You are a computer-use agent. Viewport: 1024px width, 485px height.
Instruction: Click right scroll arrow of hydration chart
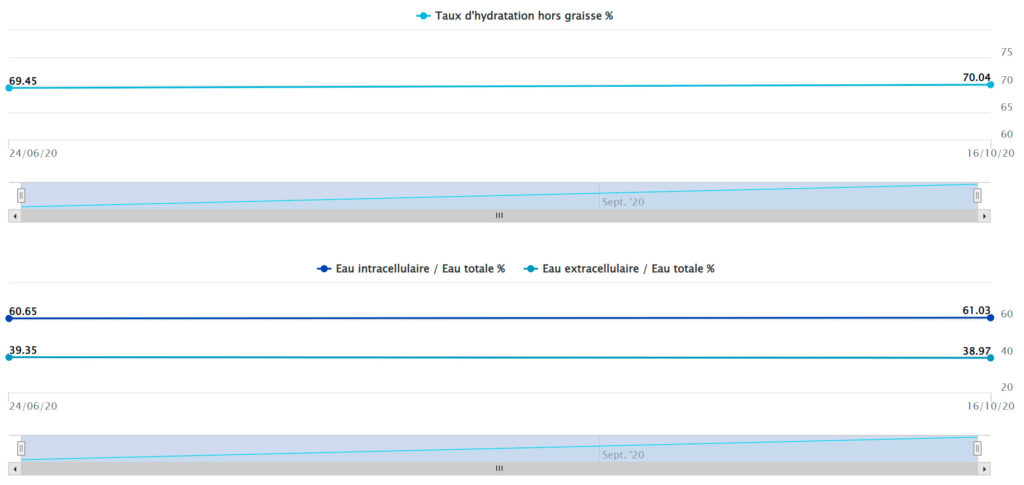[984, 215]
